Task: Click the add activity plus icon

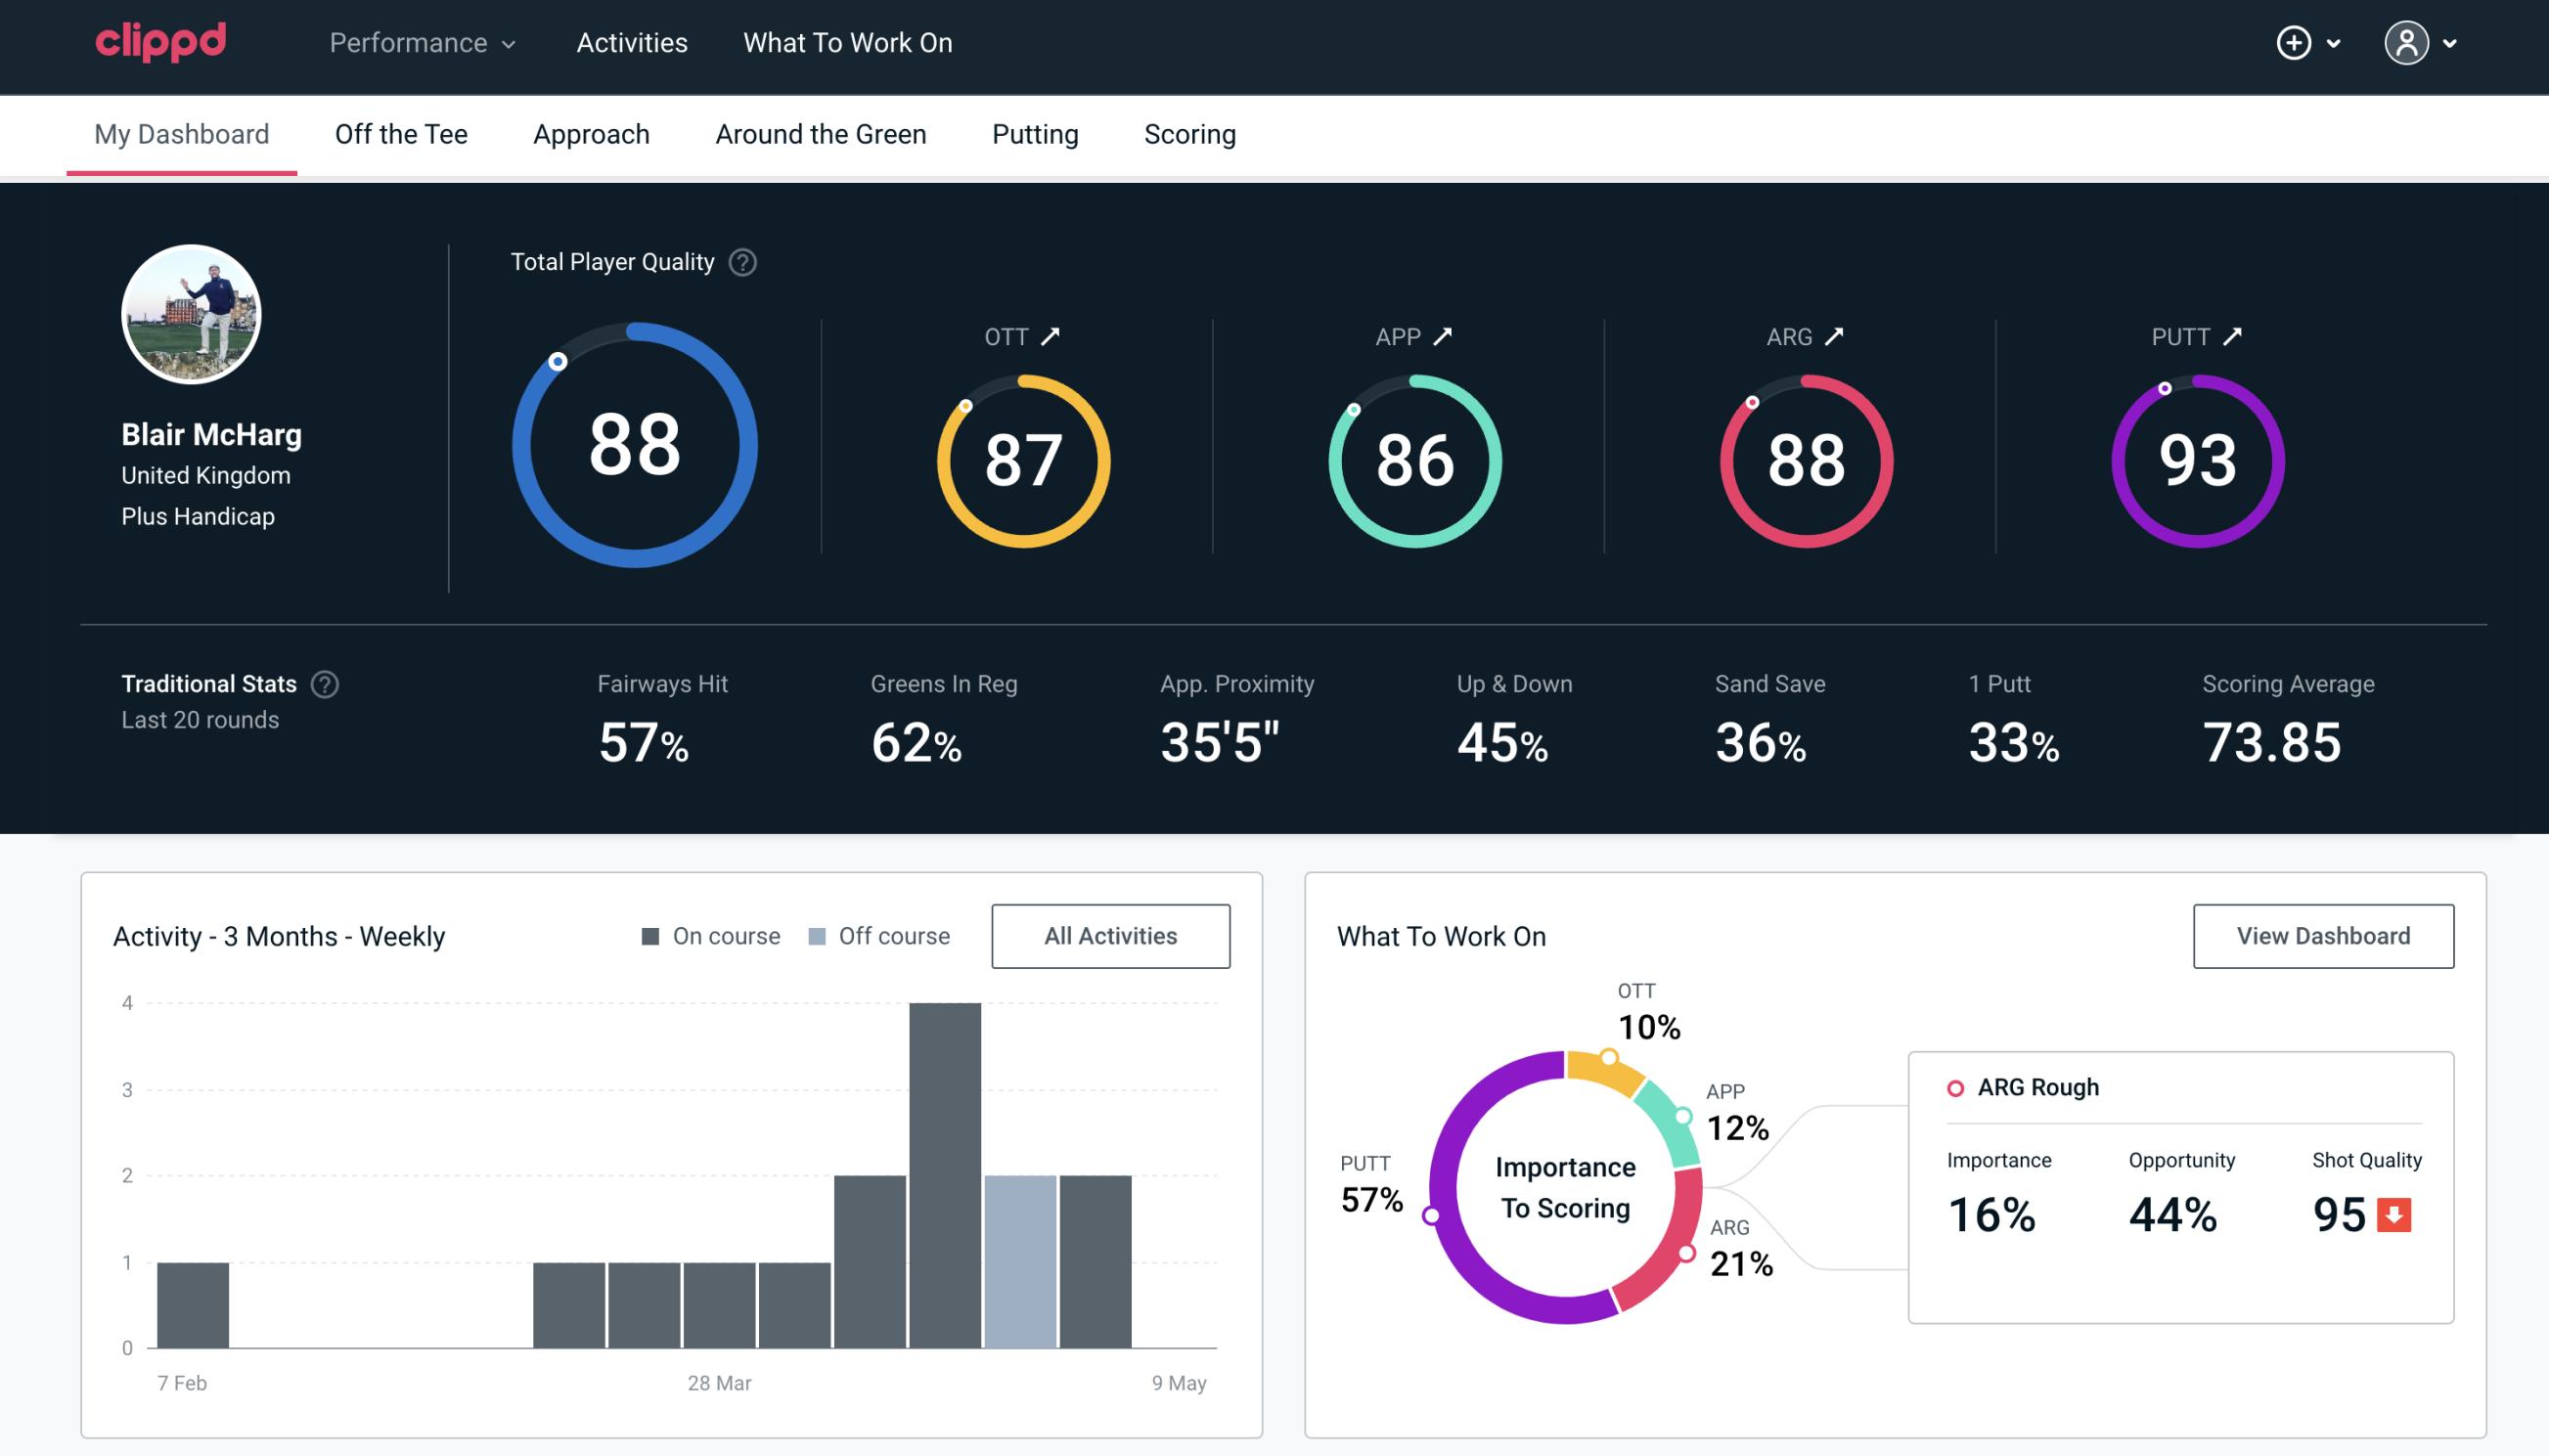Action: tap(2294, 44)
